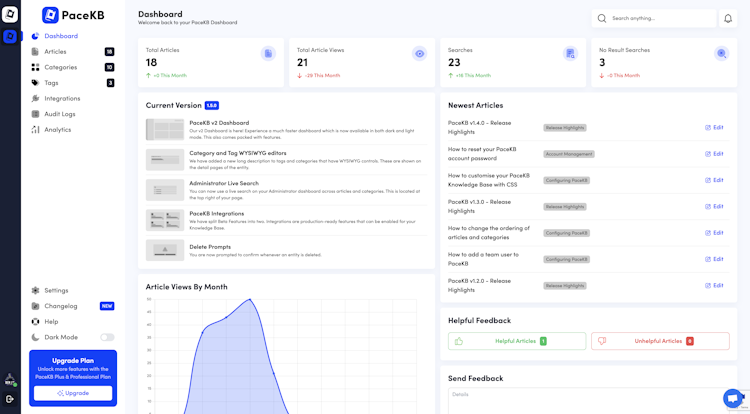Edit the ordering of articles and categories article

click(714, 233)
